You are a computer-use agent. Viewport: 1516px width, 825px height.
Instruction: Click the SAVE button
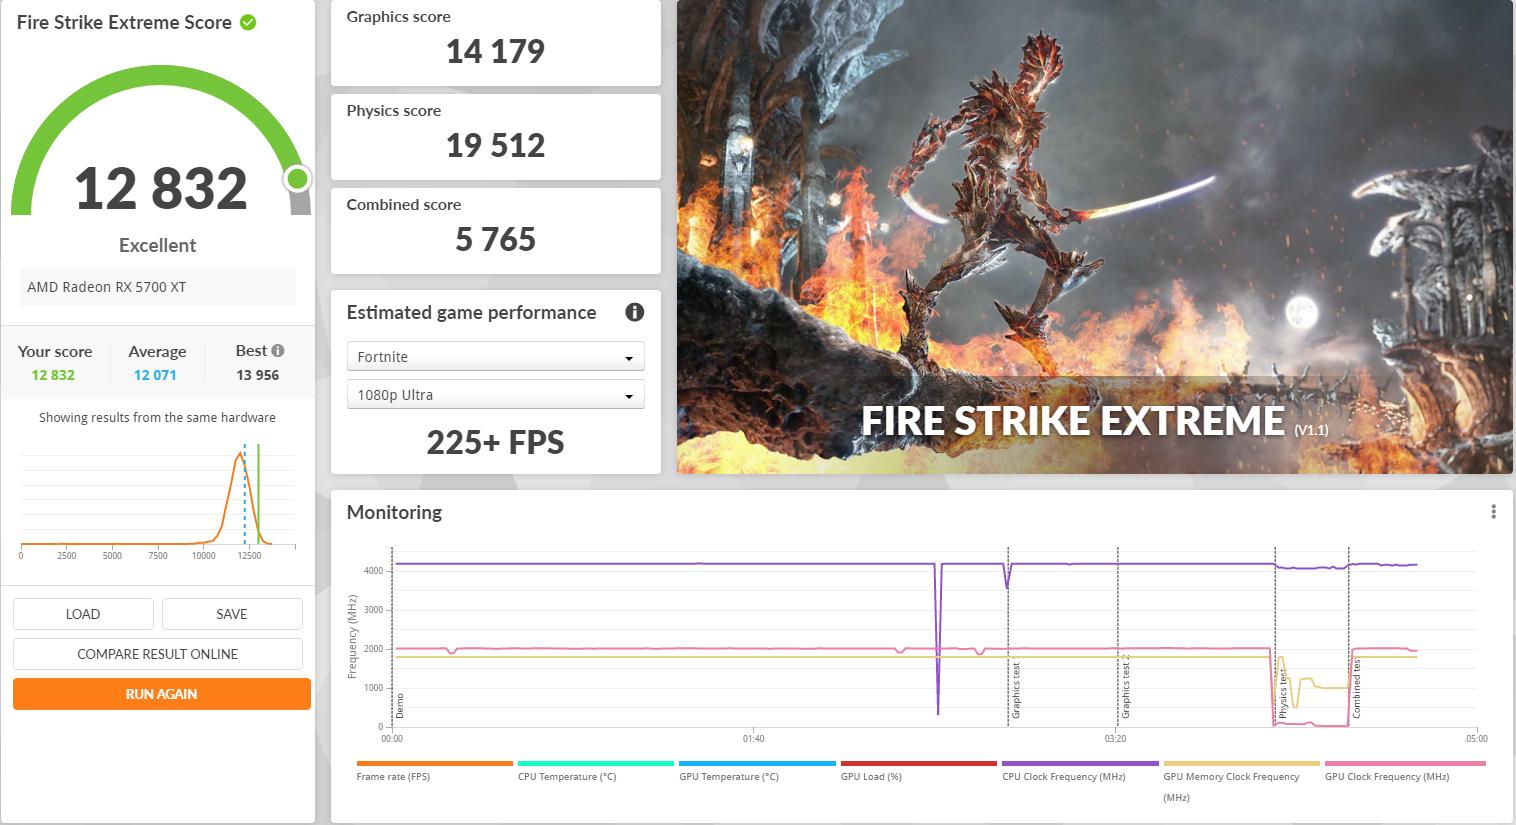click(x=232, y=613)
